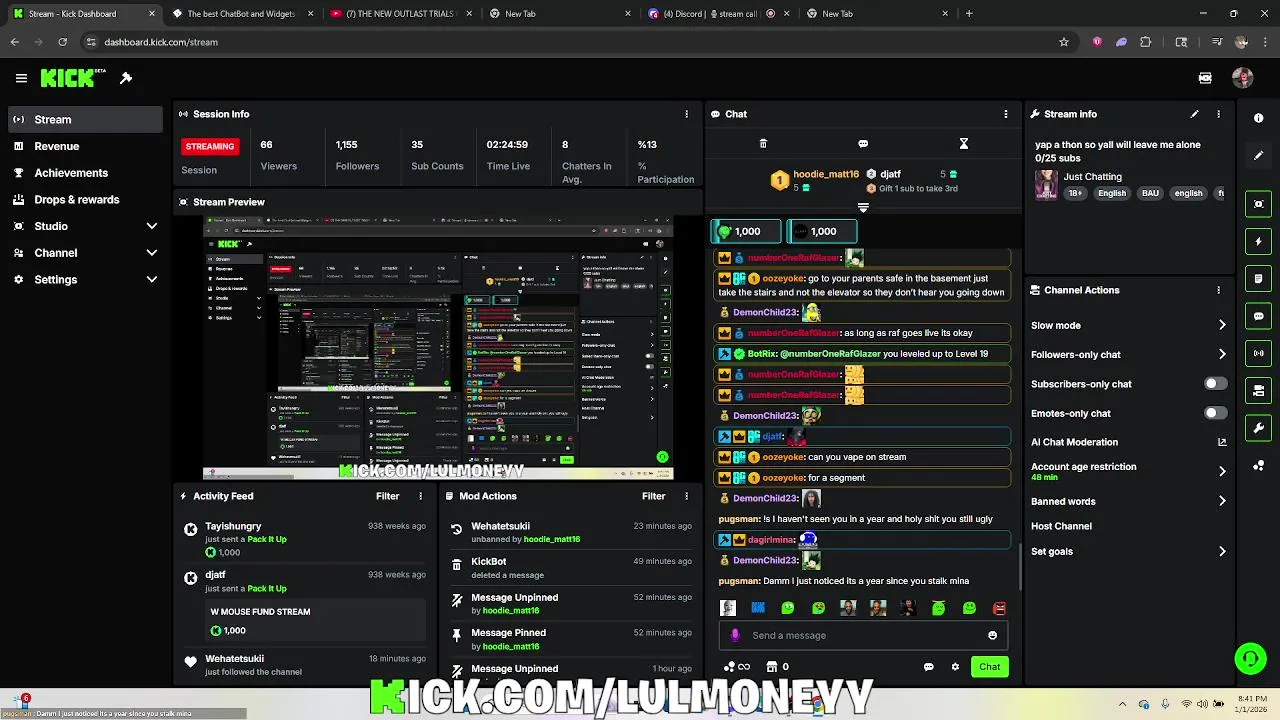Click the Filter button in Mod Actions
The height and width of the screenshot is (720, 1280).
[653, 496]
